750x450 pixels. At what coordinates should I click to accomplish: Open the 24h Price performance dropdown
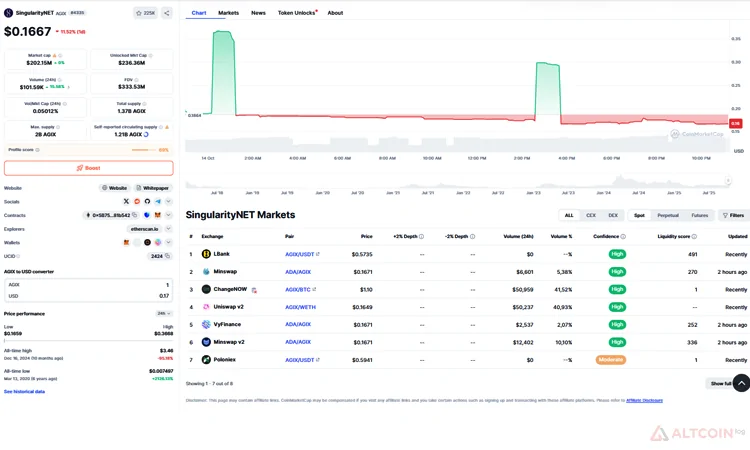pos(164,314)
